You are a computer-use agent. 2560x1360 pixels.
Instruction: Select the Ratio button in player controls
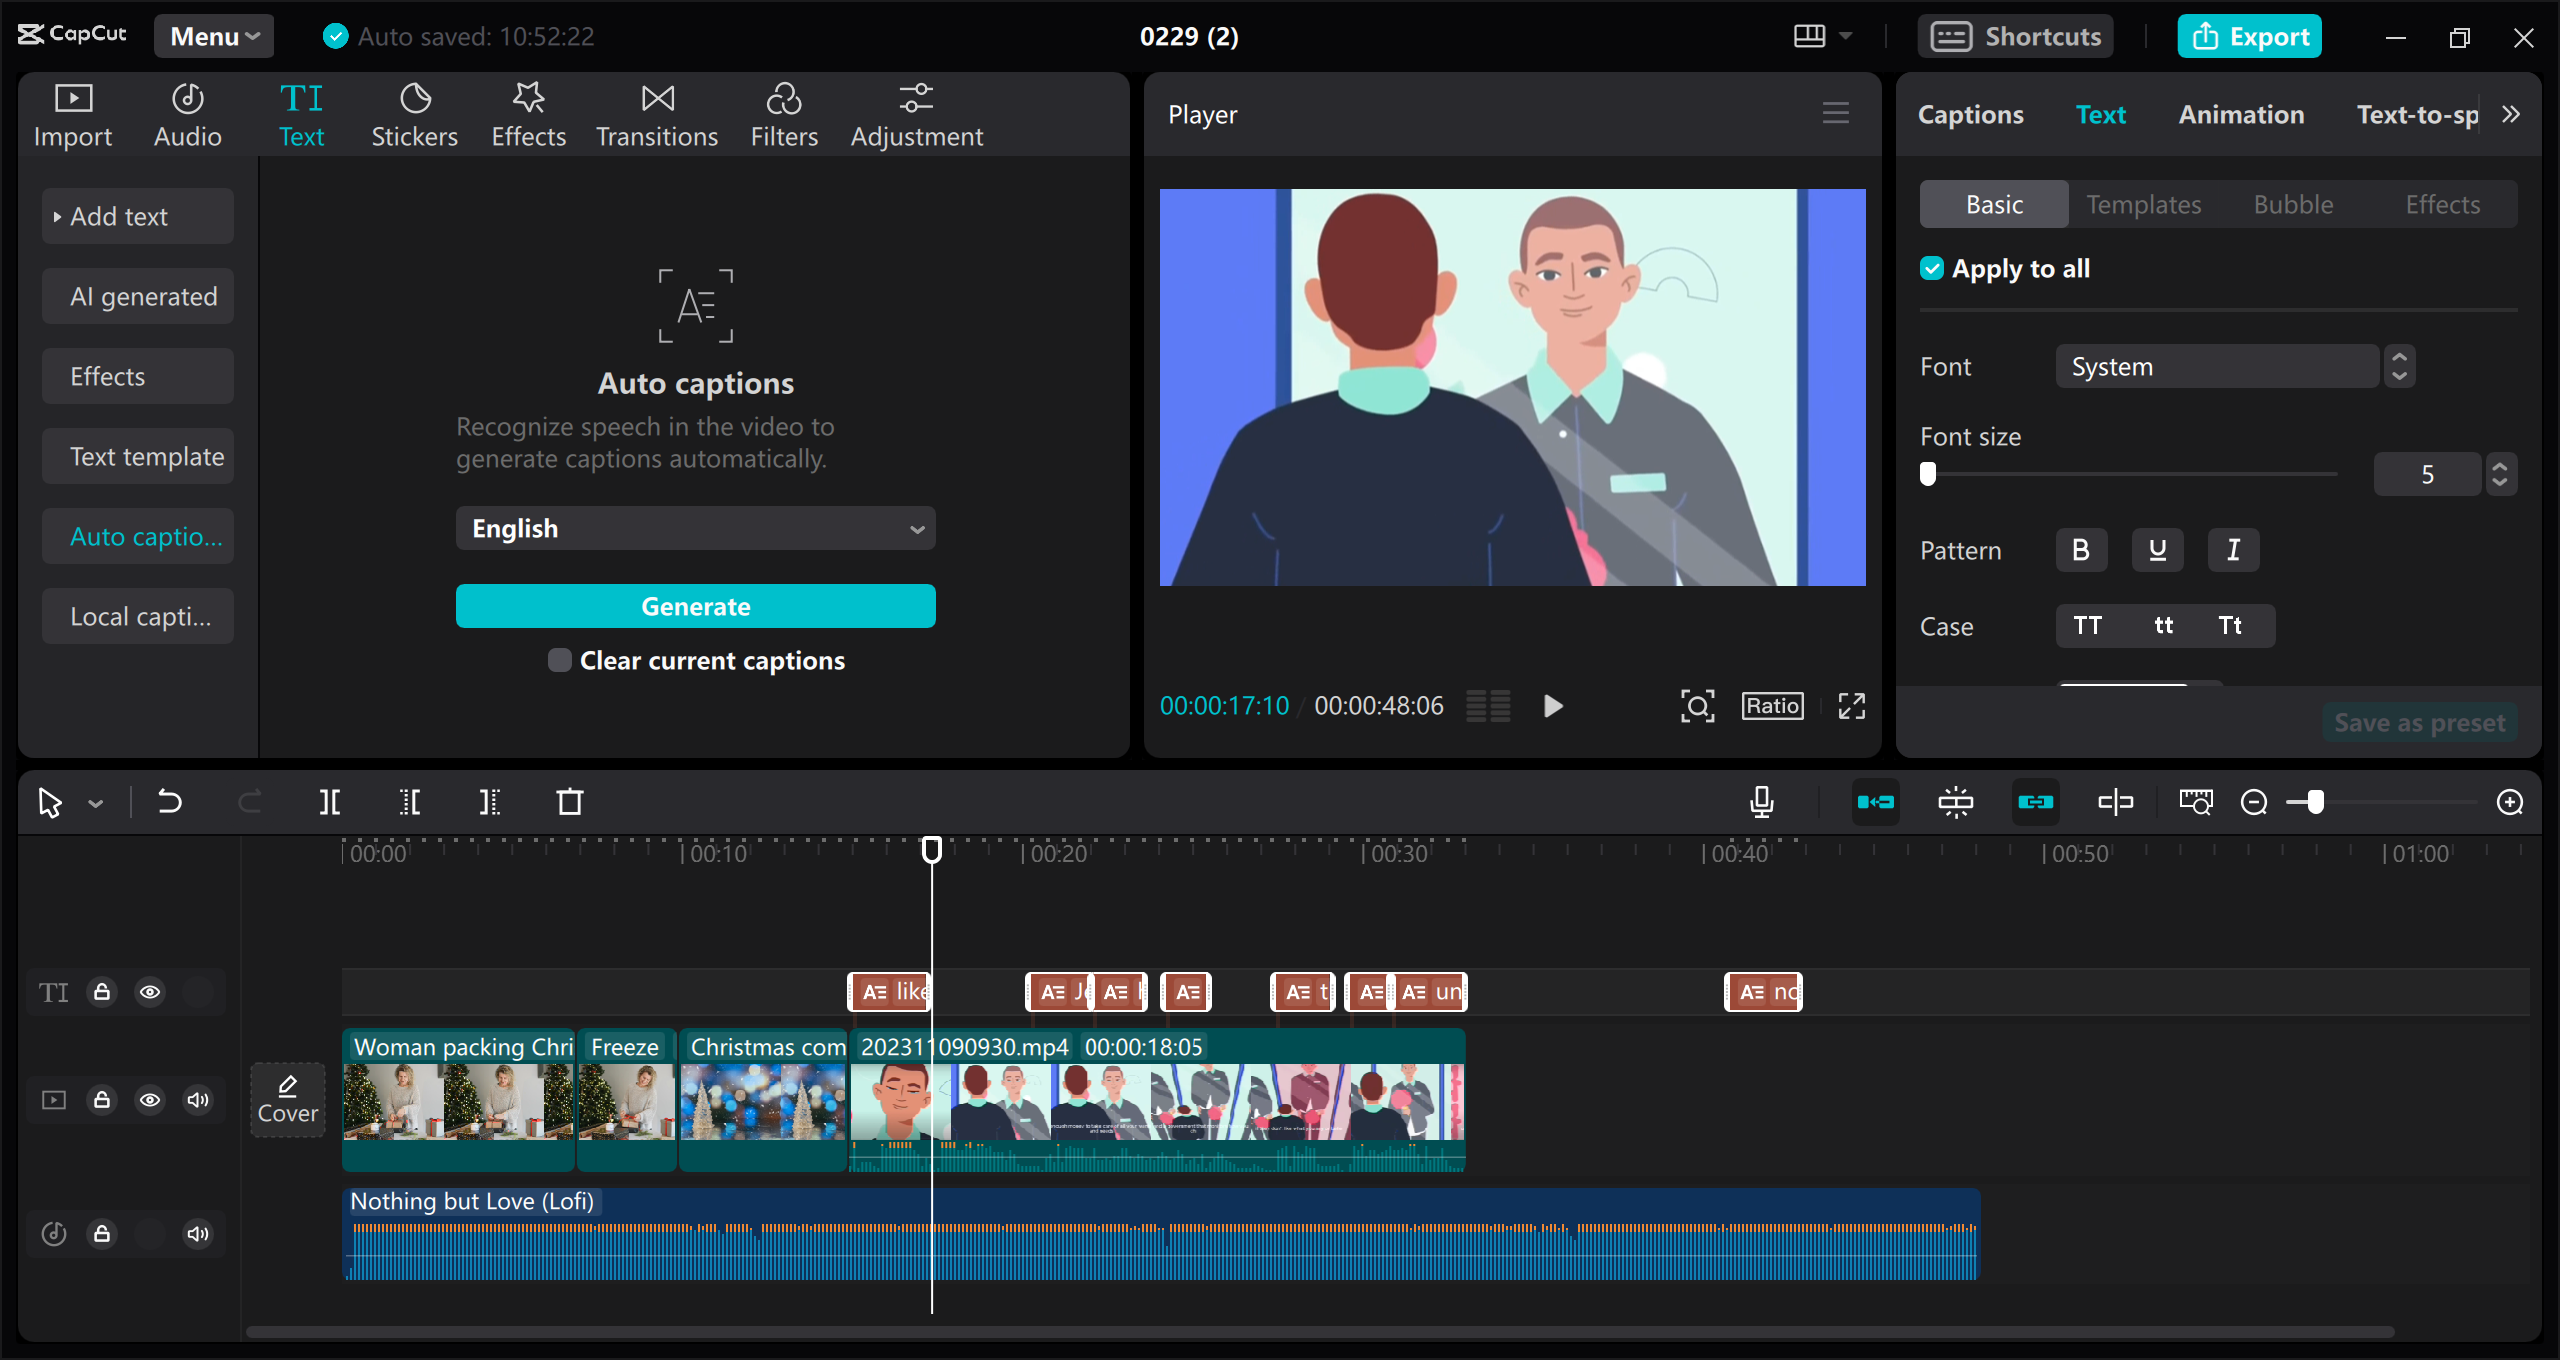(x=1771, y=705)
